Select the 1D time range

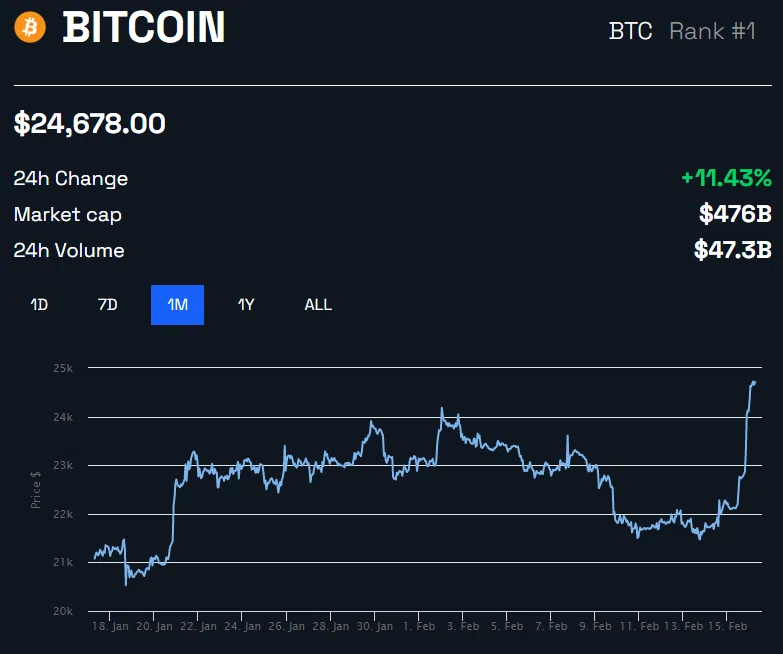tap(39, 305)
